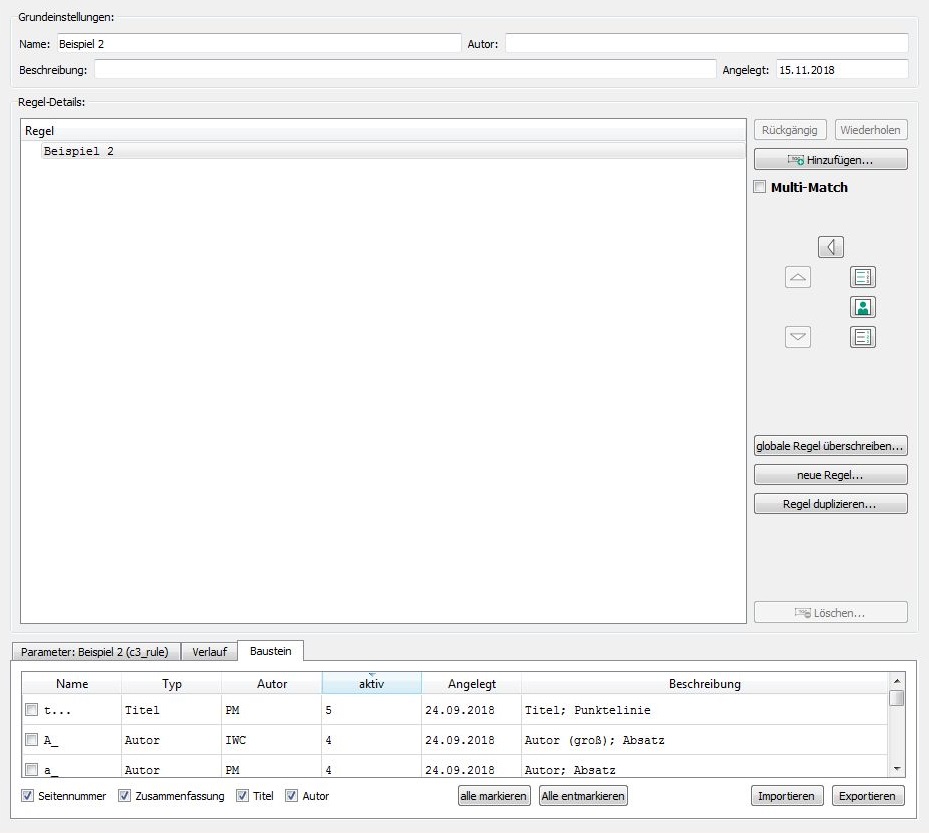Uncheck the Zusammenfassung filter
Viewport: 929px width, 833px height.
click(x=124, y=796)
